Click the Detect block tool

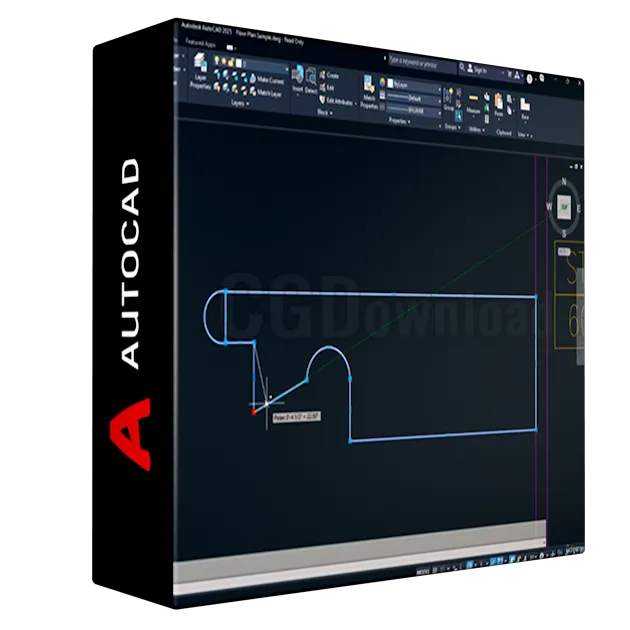pos(311,82)
